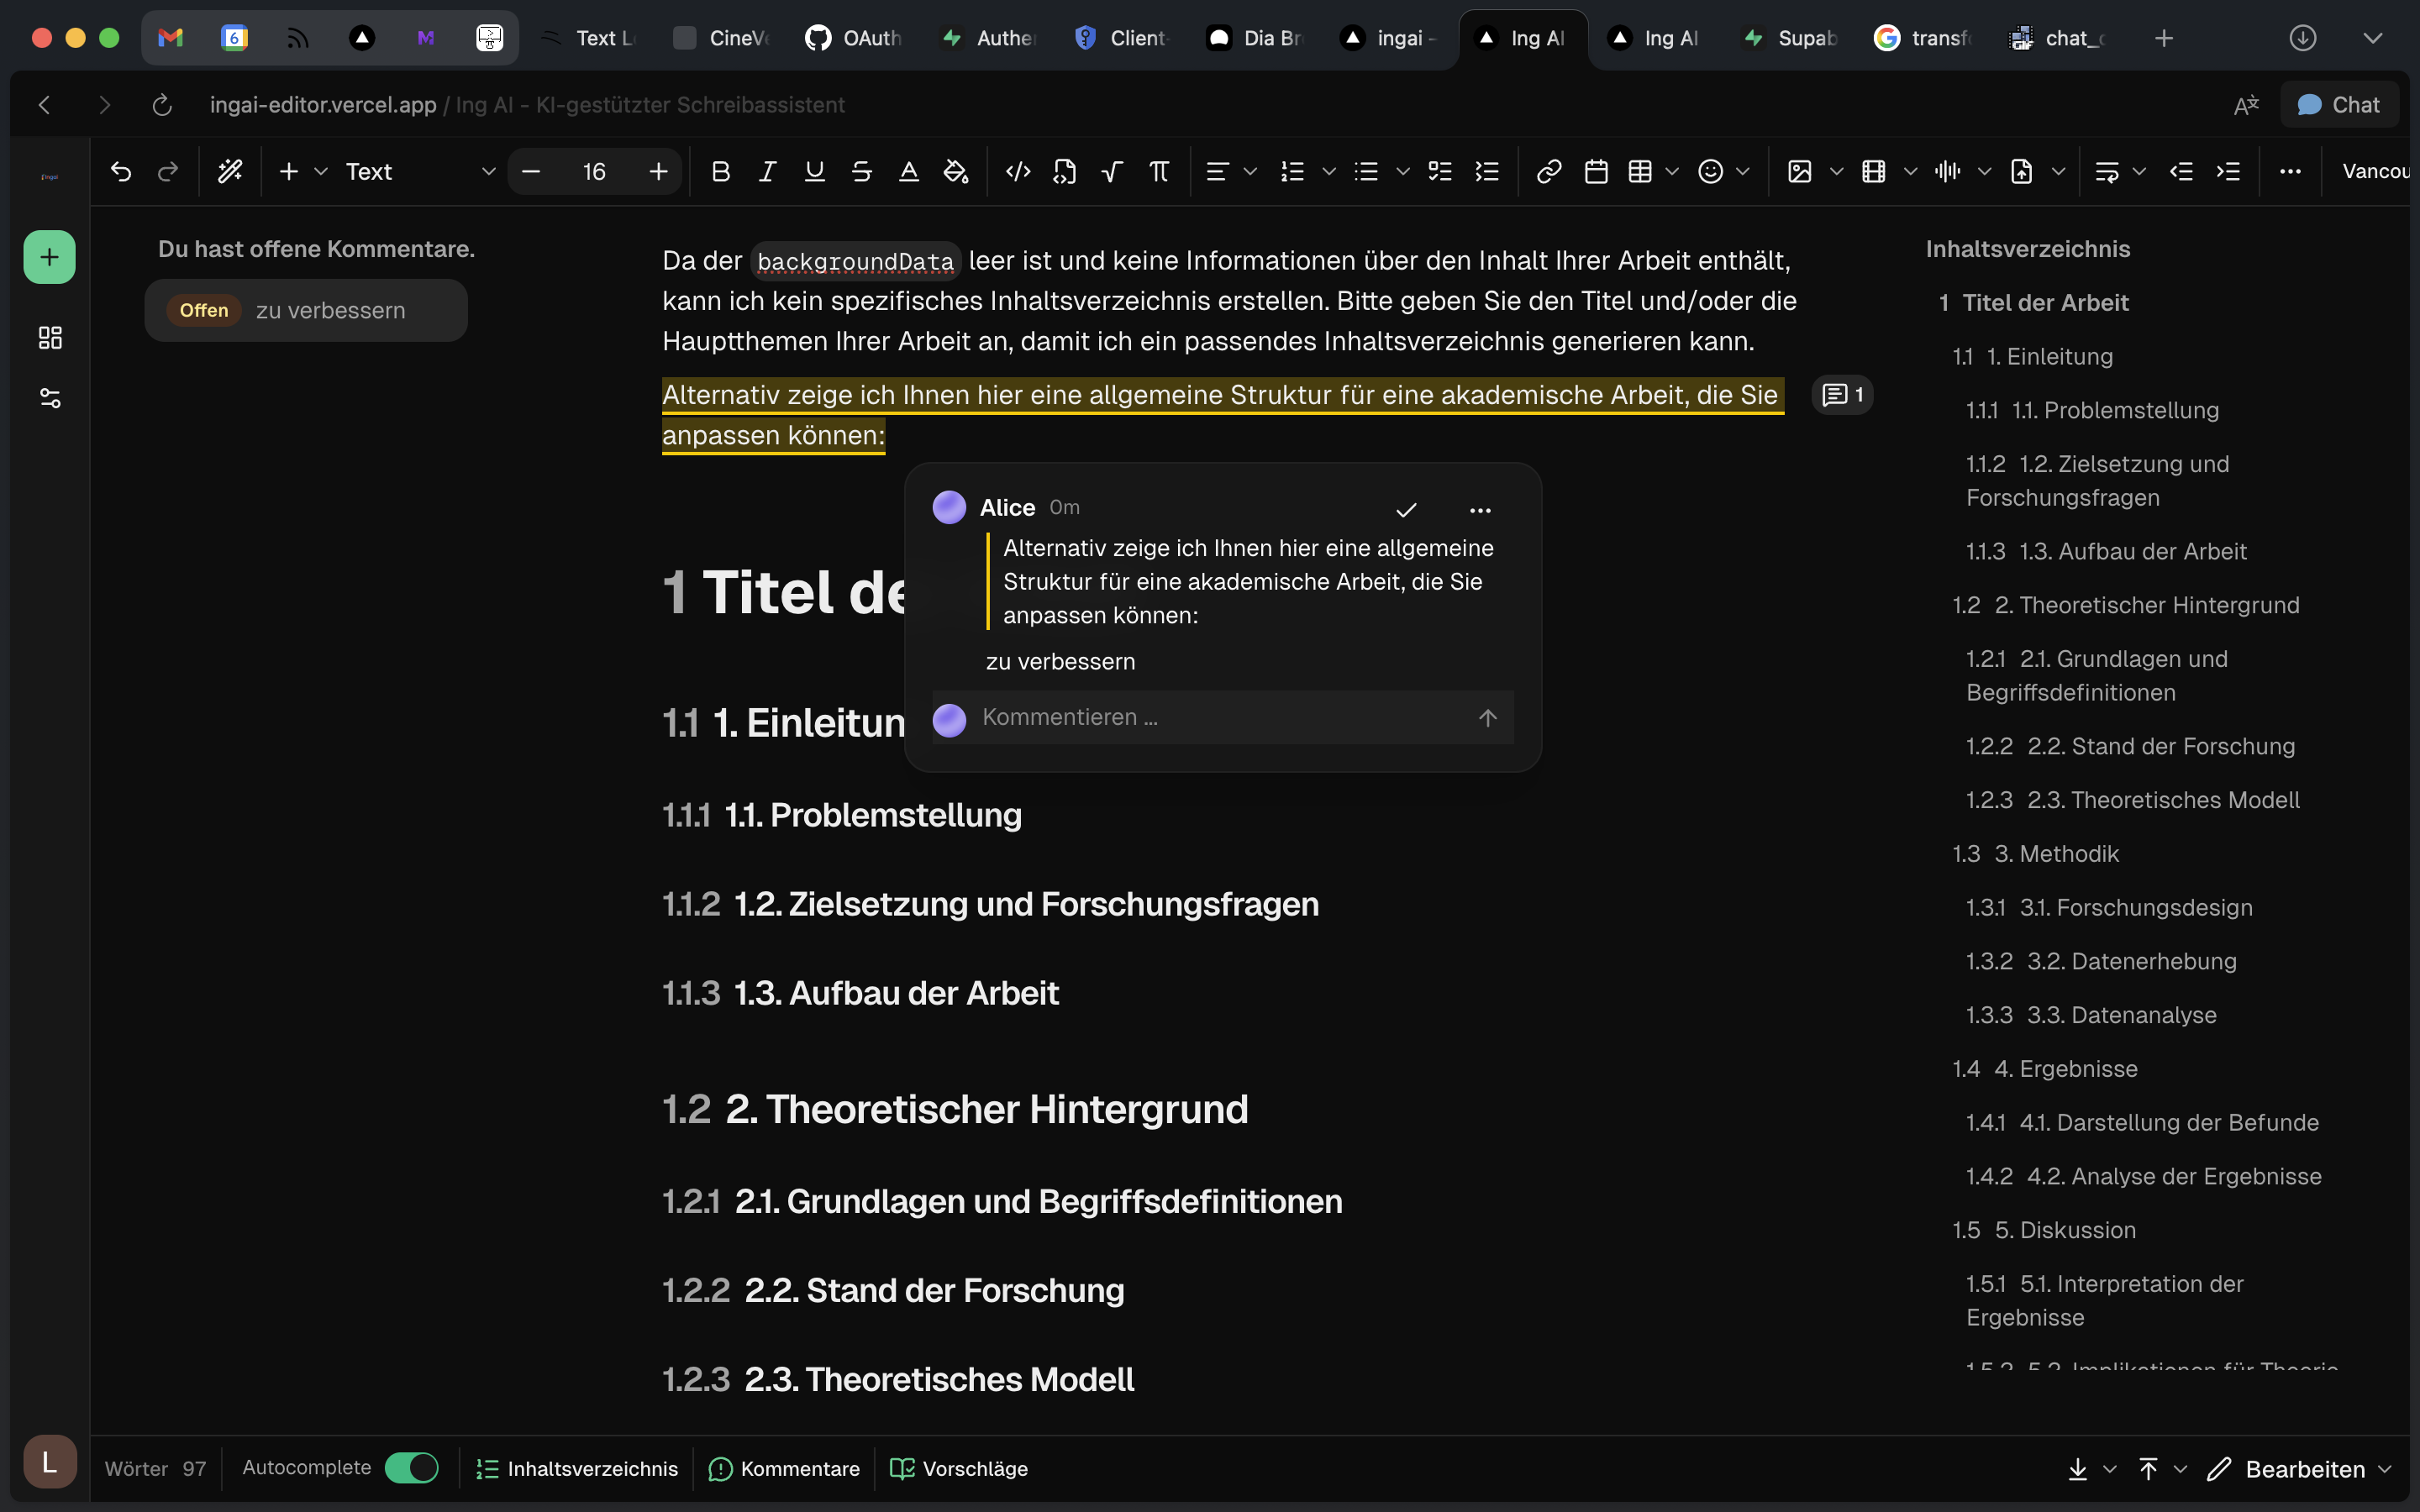Open the calendar date picker icon
This screenshot has height=1512, width=2420.
tap(1596, 172)
